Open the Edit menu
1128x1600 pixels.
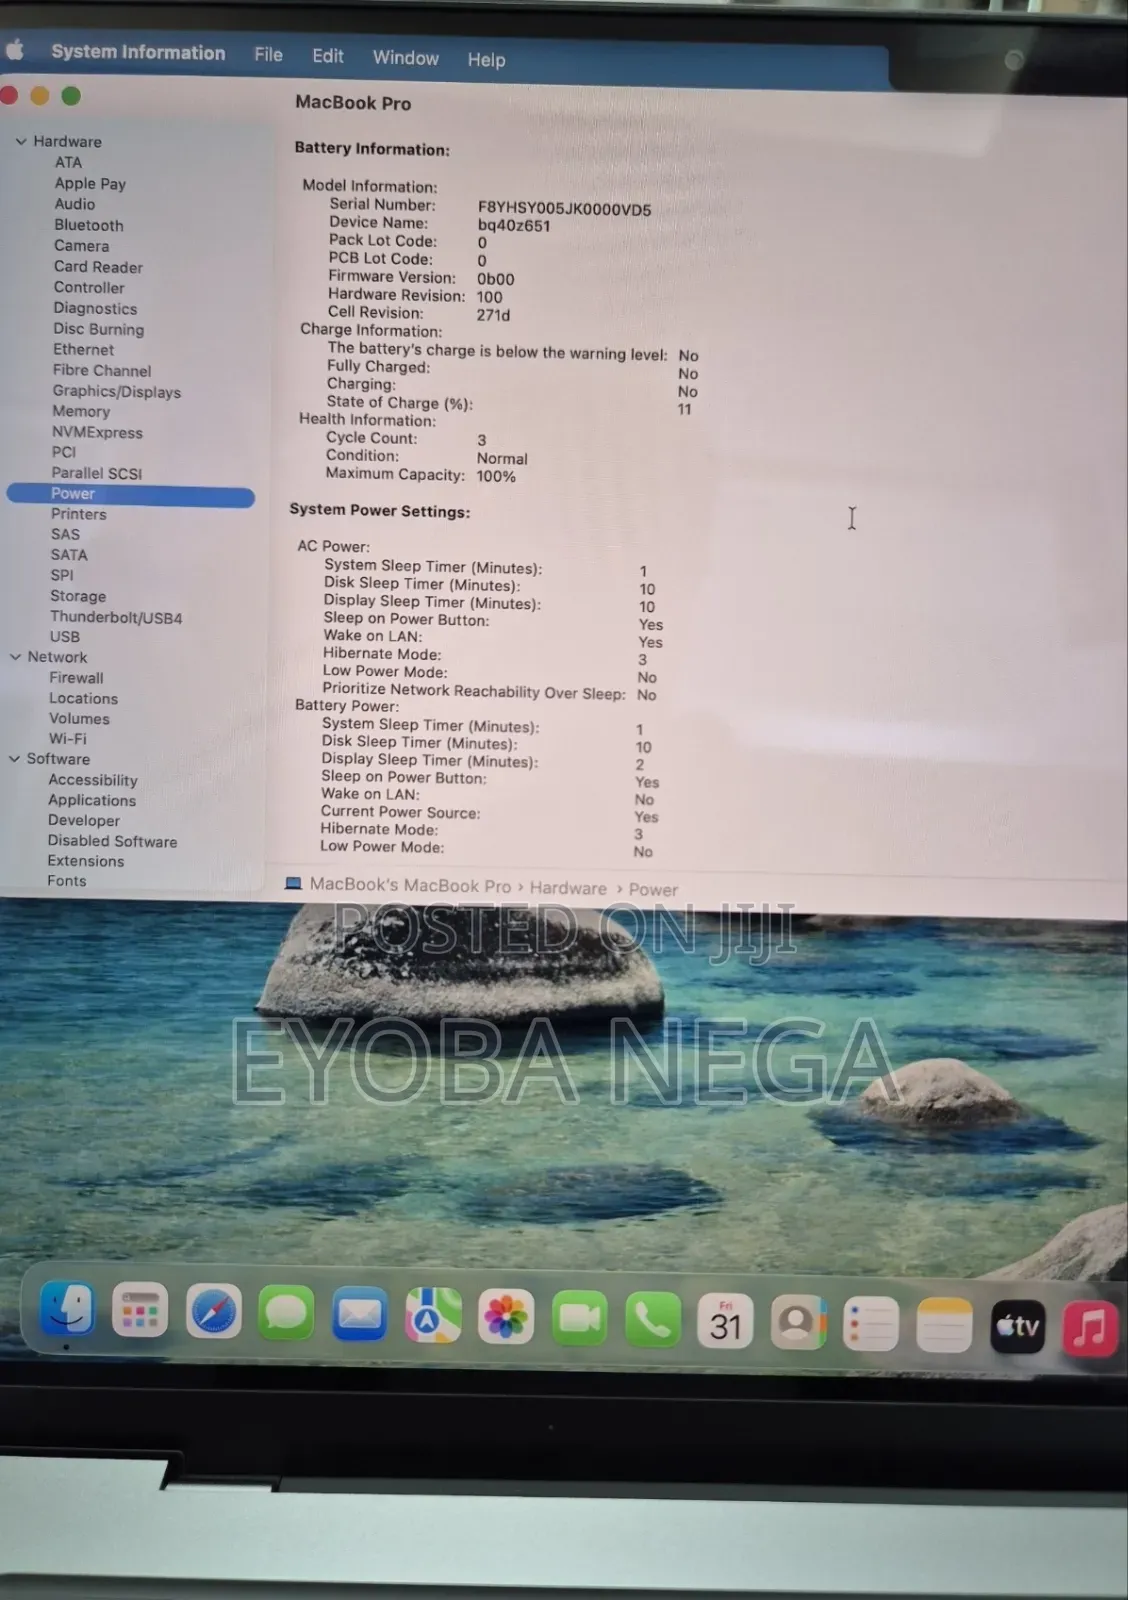click(x=327, y=56)
